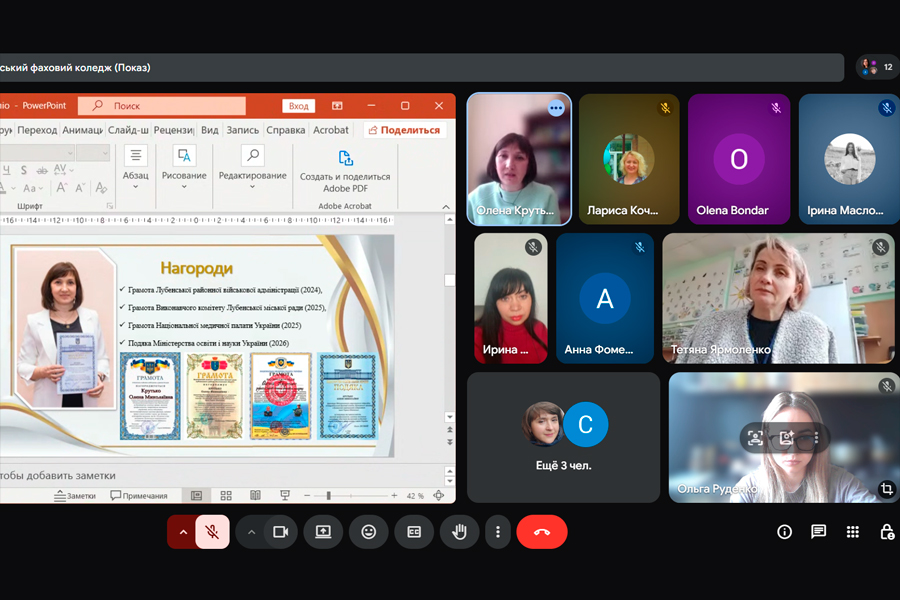
Task: Click zoom out minus button
Action: click(307, 496)
